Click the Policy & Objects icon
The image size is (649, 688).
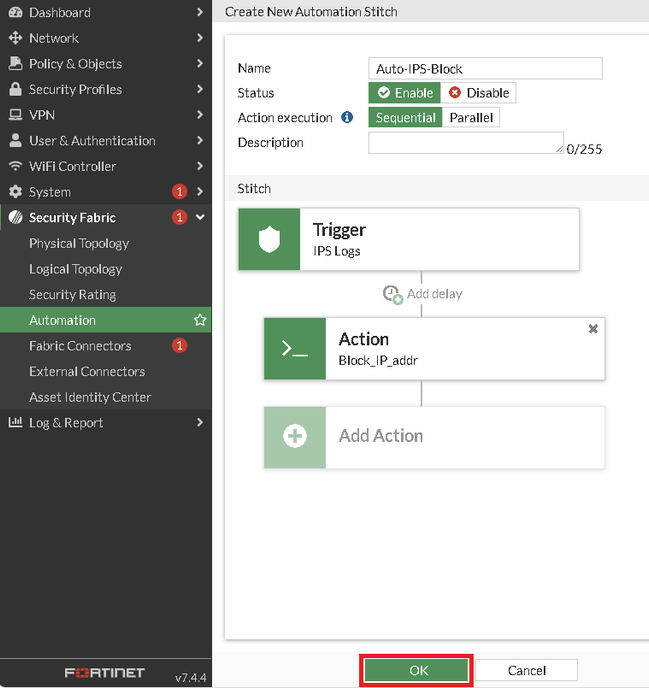15,64
